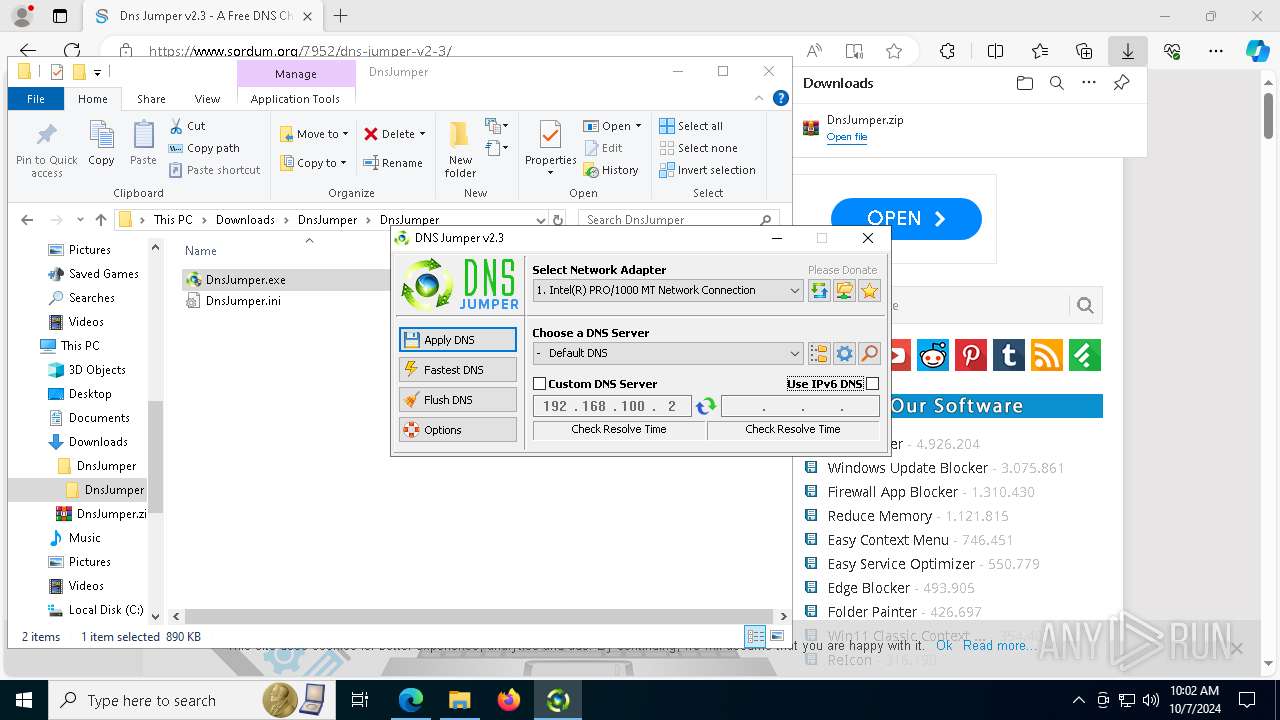Click the Tumblr share icon on the webpage
This screenshot has width=1280, height=720.
1009,355
